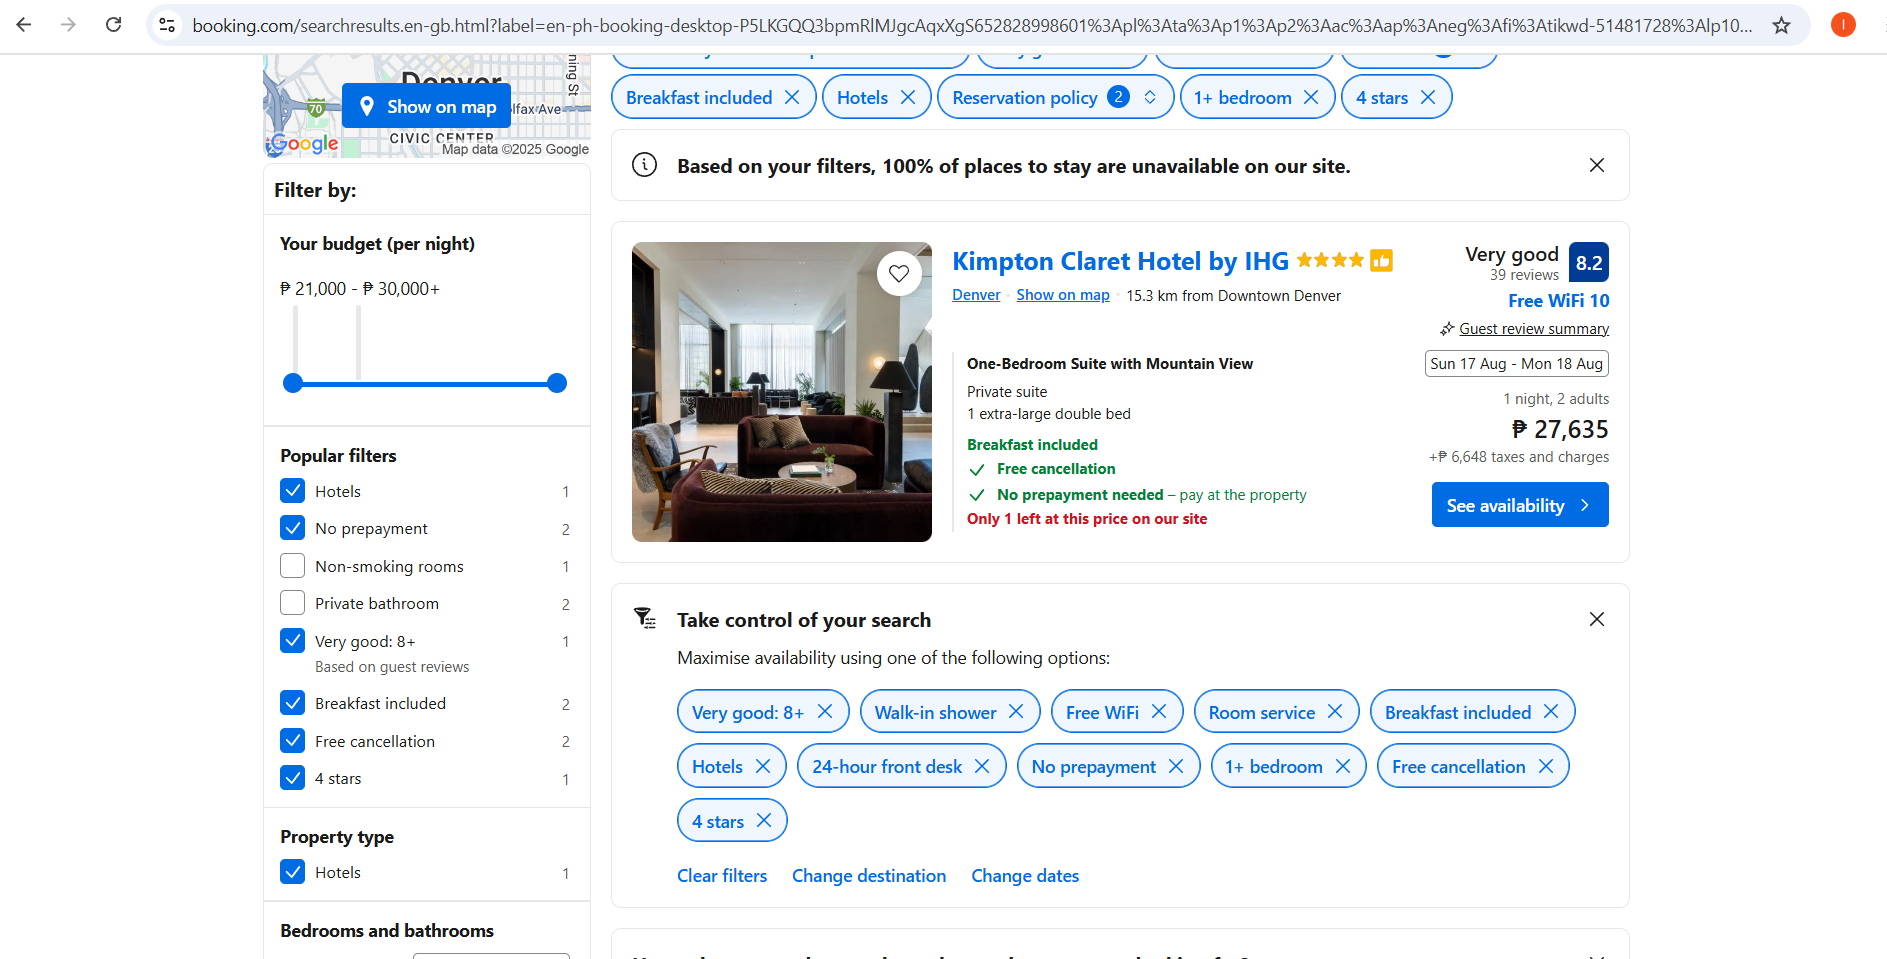
Task: Remove the Breakfast included filter chip at top
Action: (792, 97)
